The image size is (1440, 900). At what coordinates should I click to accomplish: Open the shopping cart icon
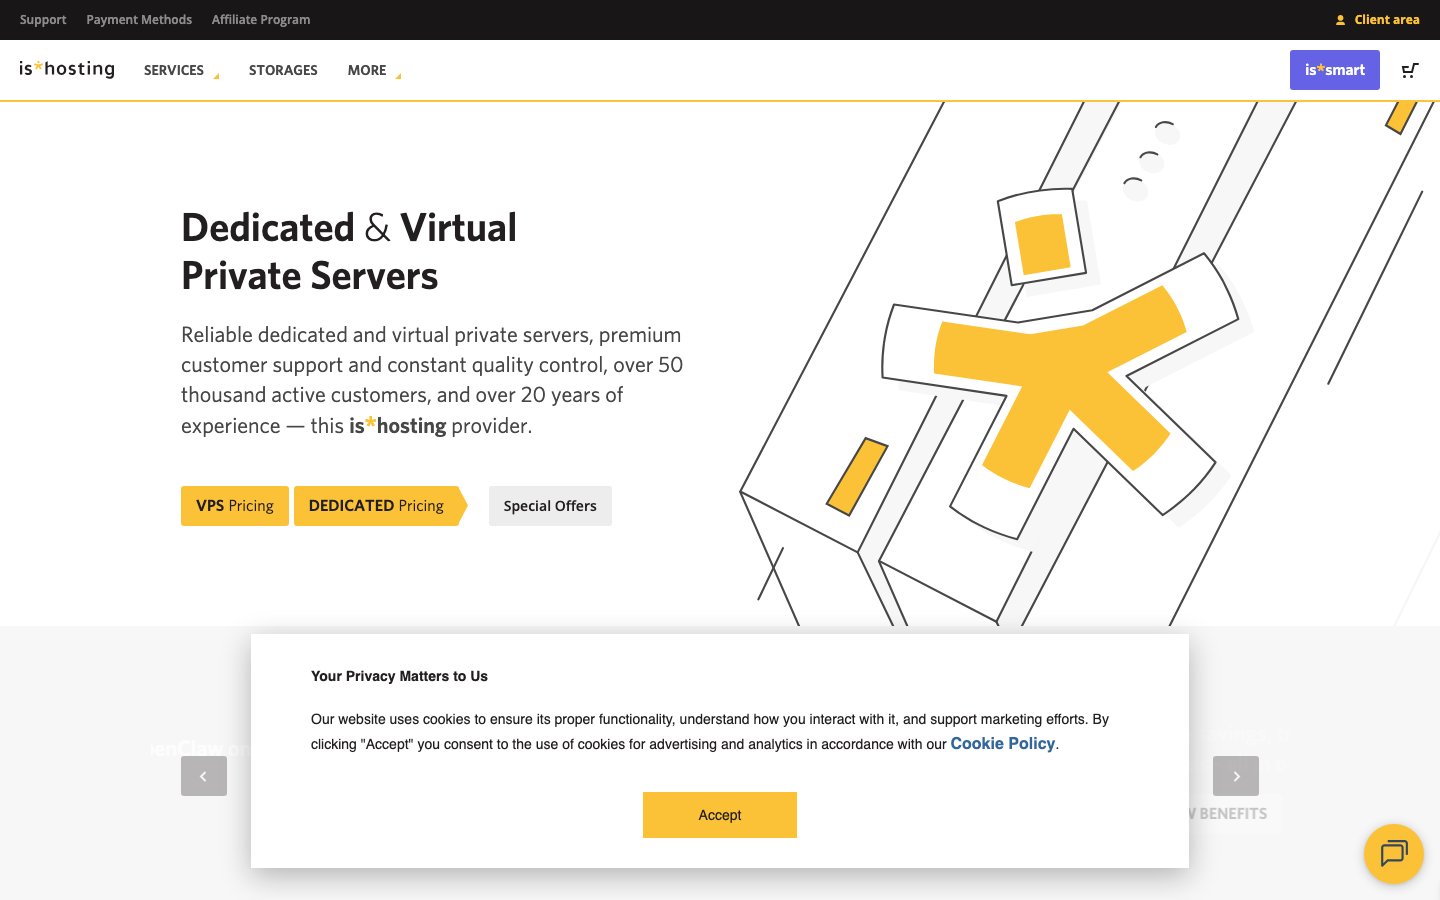pyautogui.click(x=1410, y=70)
